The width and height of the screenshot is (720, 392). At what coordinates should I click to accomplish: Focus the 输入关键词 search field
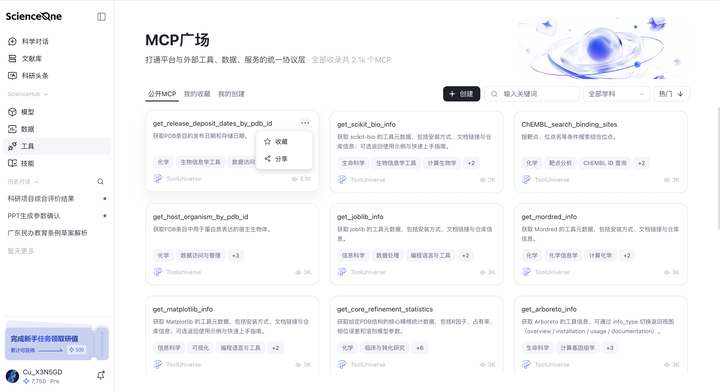point(532,94)
